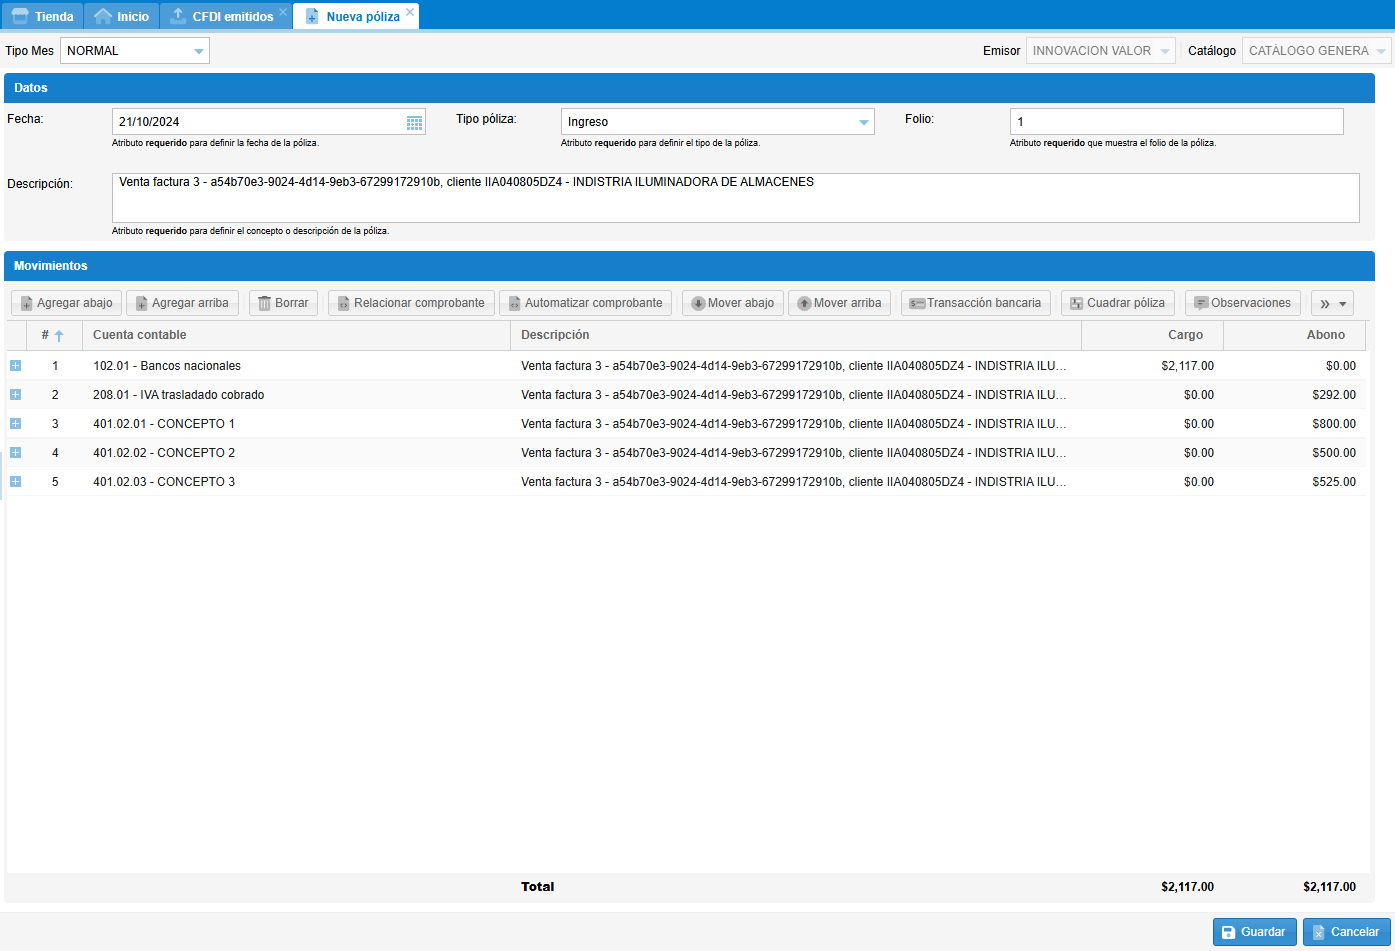Click Agregar abajo toolbar button

(x=66, y=303)
